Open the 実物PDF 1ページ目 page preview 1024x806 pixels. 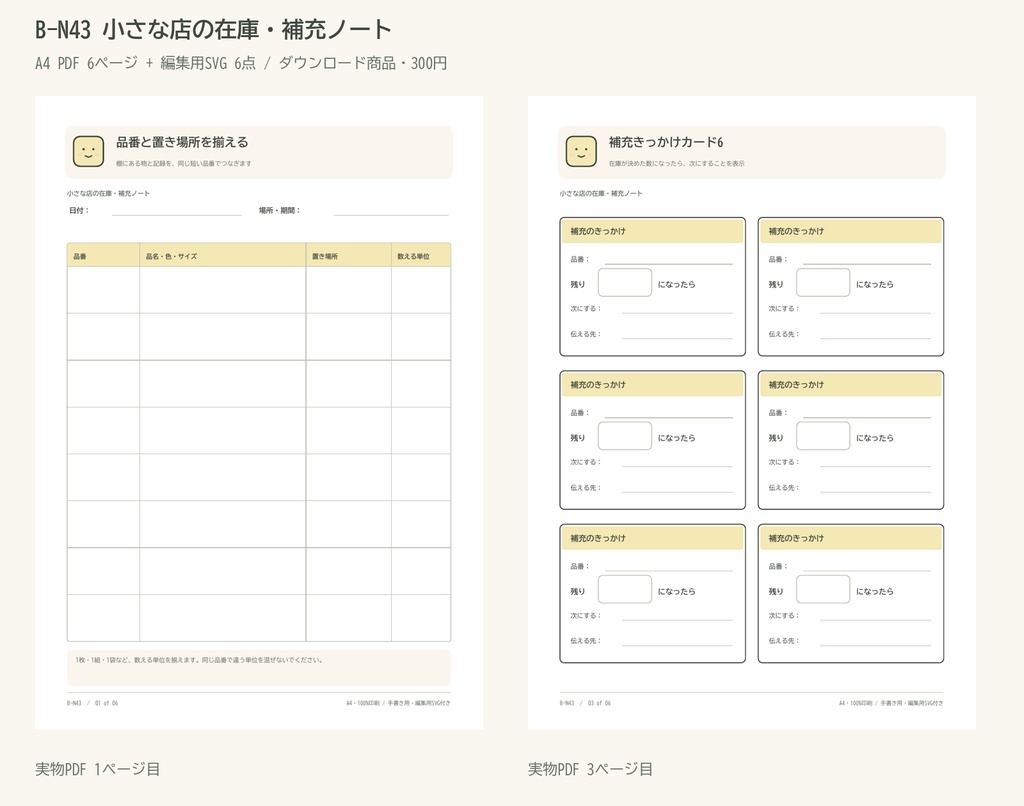point(259,413)
